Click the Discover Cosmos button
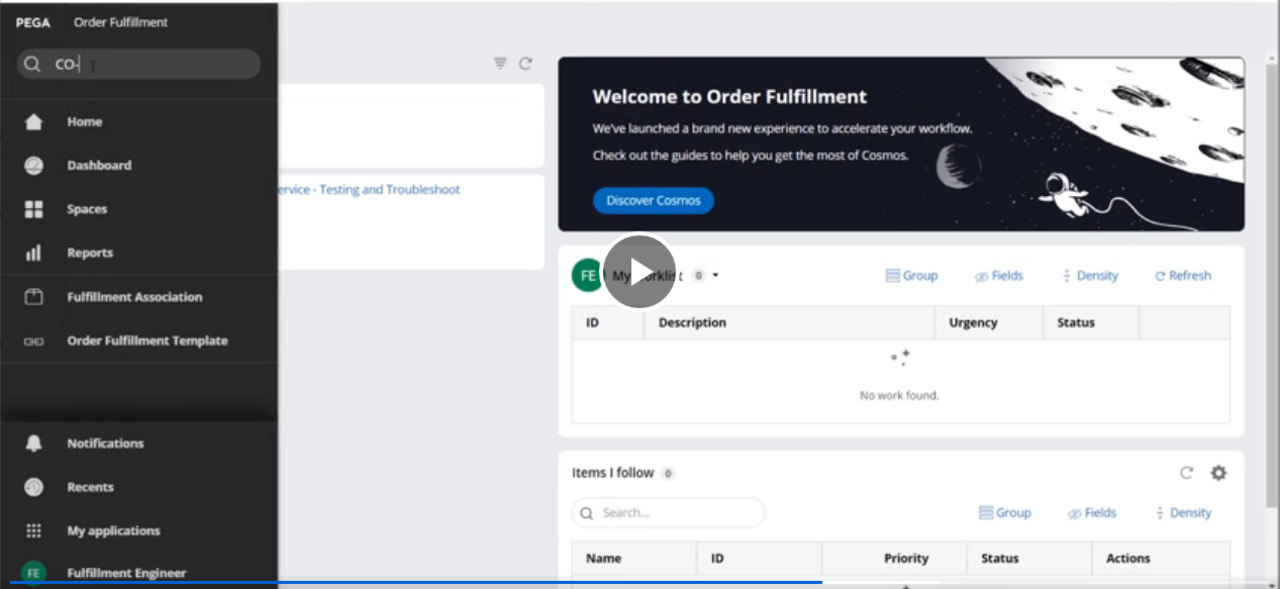Screen dimensions: 1280x589 653,200
